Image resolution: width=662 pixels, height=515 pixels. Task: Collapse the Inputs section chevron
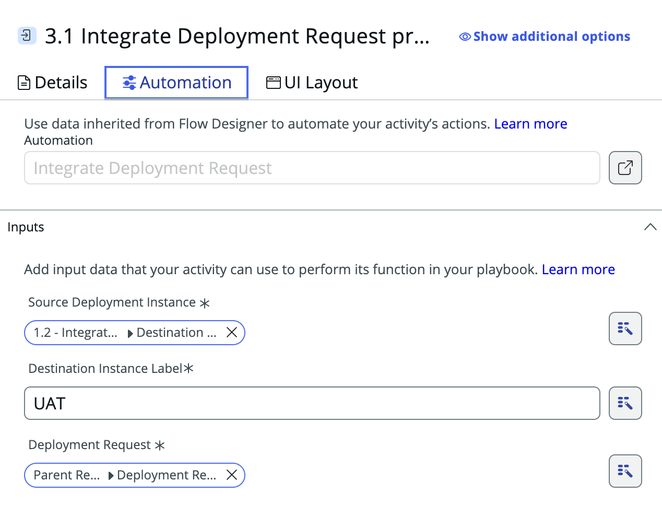[x=650, y=227]
